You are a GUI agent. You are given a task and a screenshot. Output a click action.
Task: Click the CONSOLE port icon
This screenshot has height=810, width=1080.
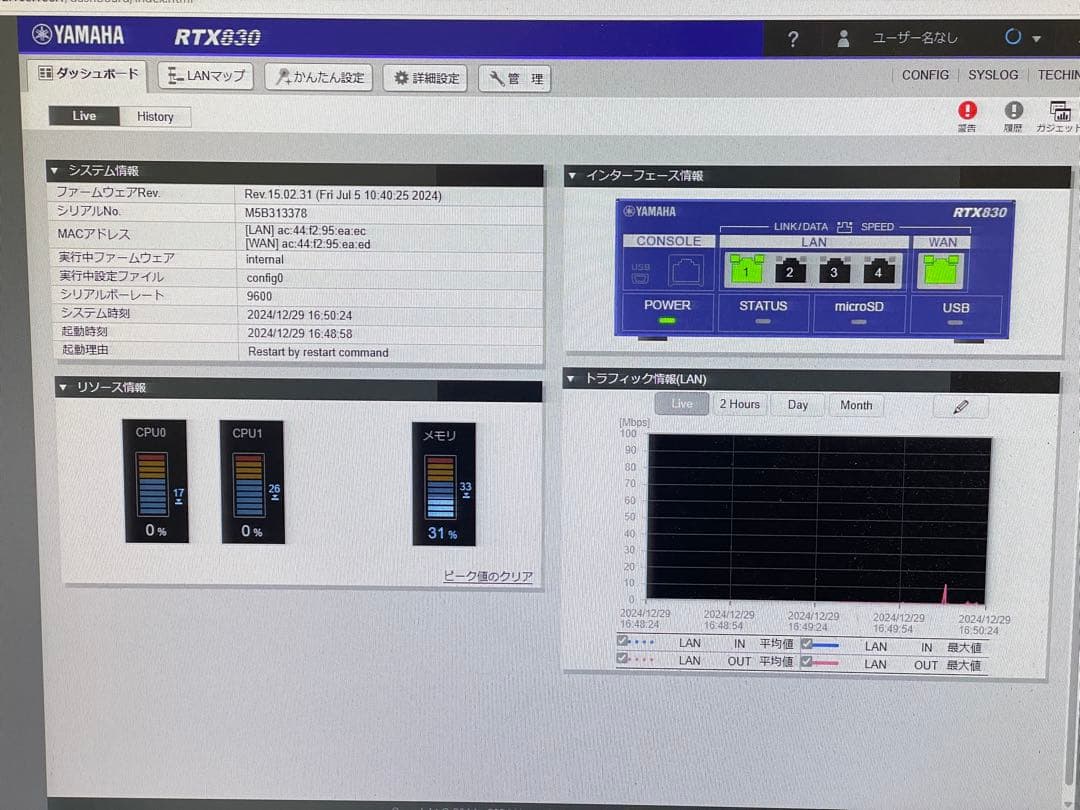pos(685,270)
